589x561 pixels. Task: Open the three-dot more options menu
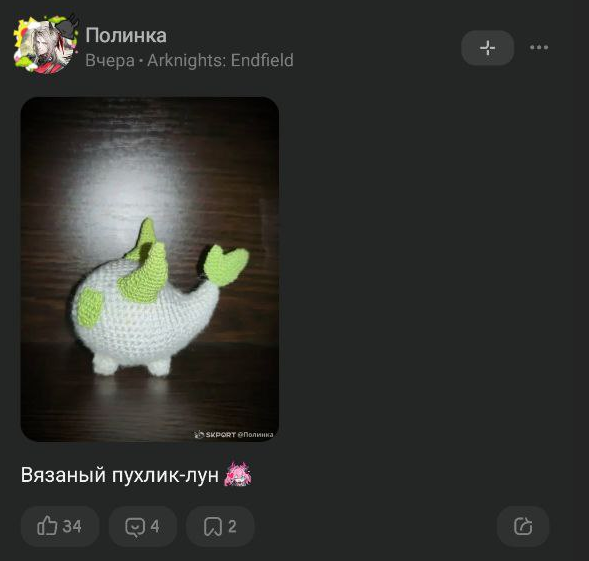pos(539,47)
